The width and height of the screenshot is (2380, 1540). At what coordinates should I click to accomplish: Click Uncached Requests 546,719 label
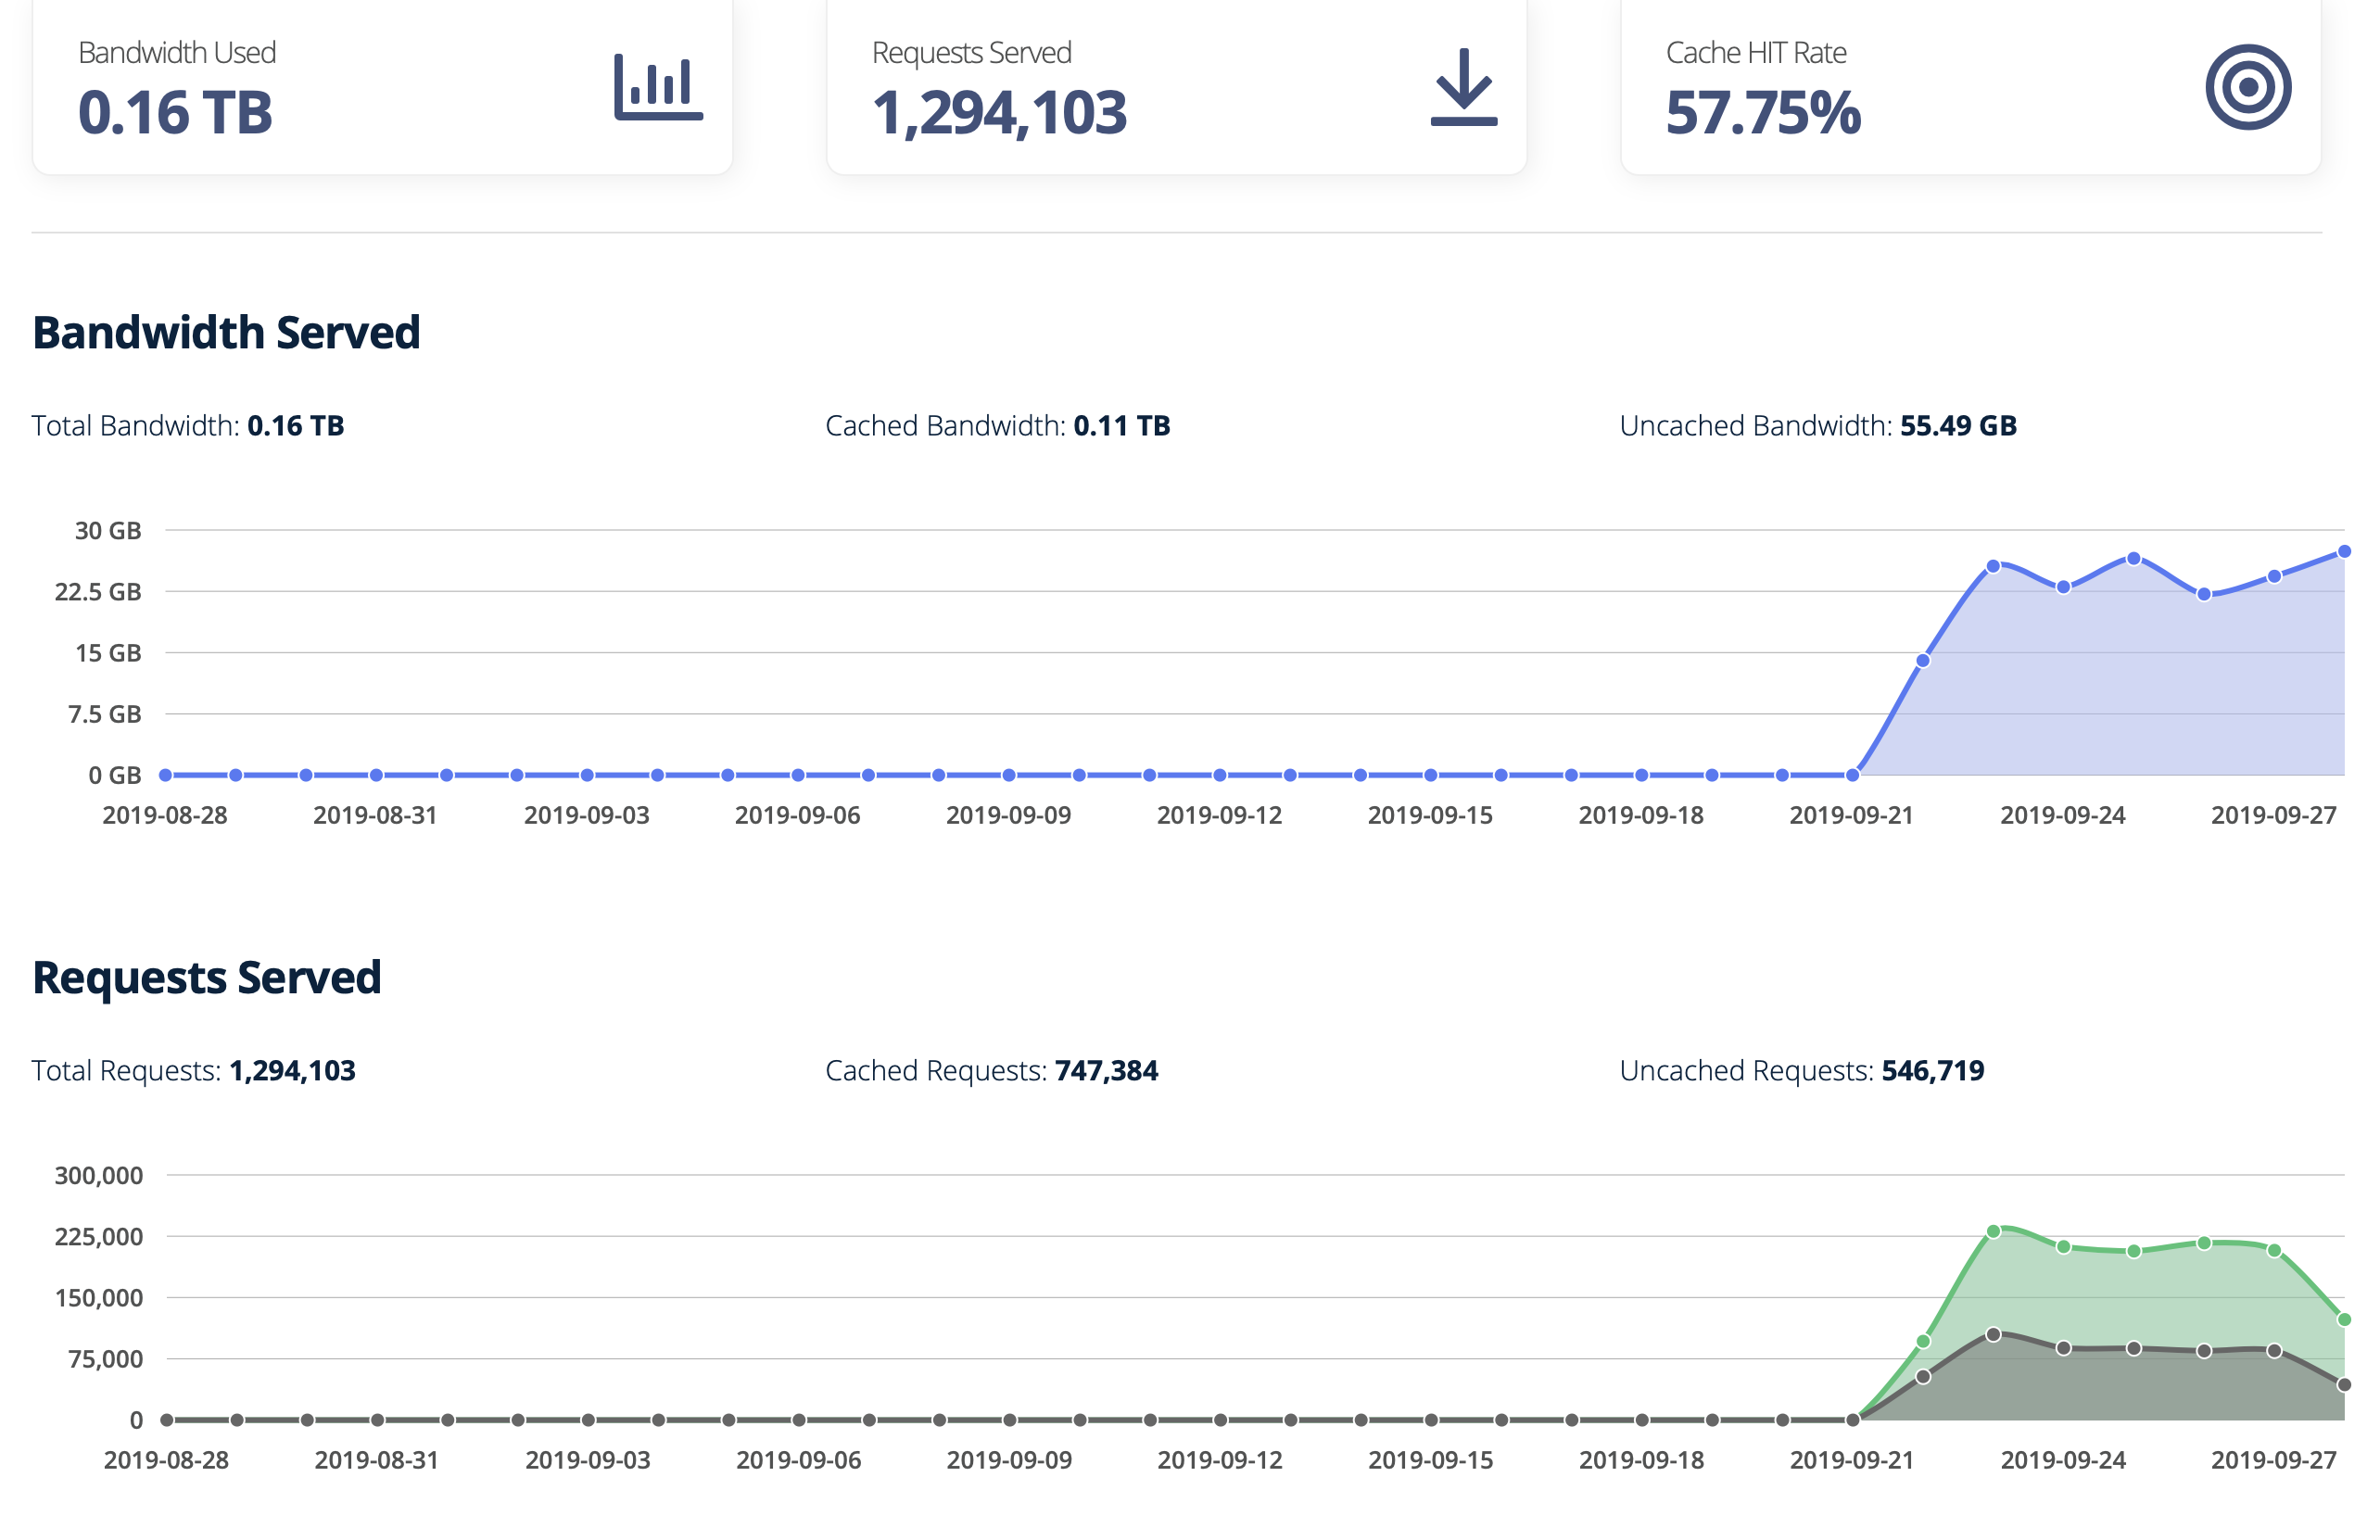click(1801, 1071)
